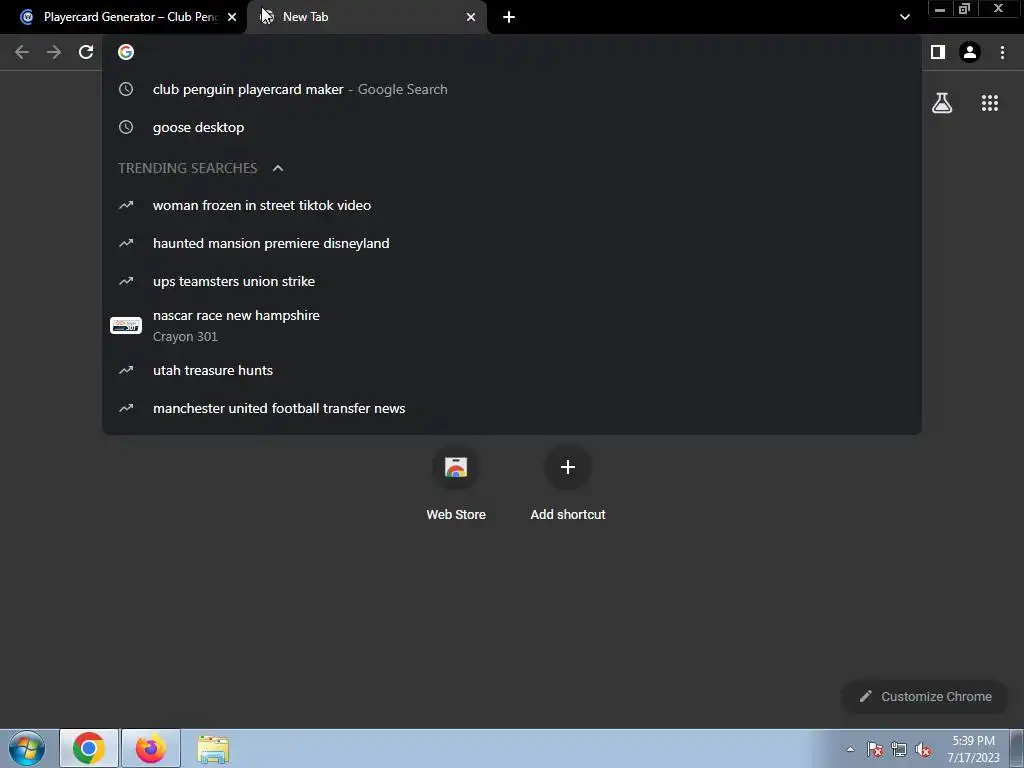Reload the page with the refresh icon
The height and width of the screenshot is (768, 1024).
pyautogui.click(x=86, y=52)
